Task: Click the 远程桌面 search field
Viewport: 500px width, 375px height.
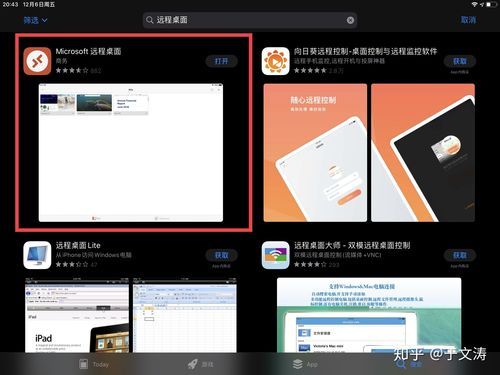Action: click(x=250, y=20)
